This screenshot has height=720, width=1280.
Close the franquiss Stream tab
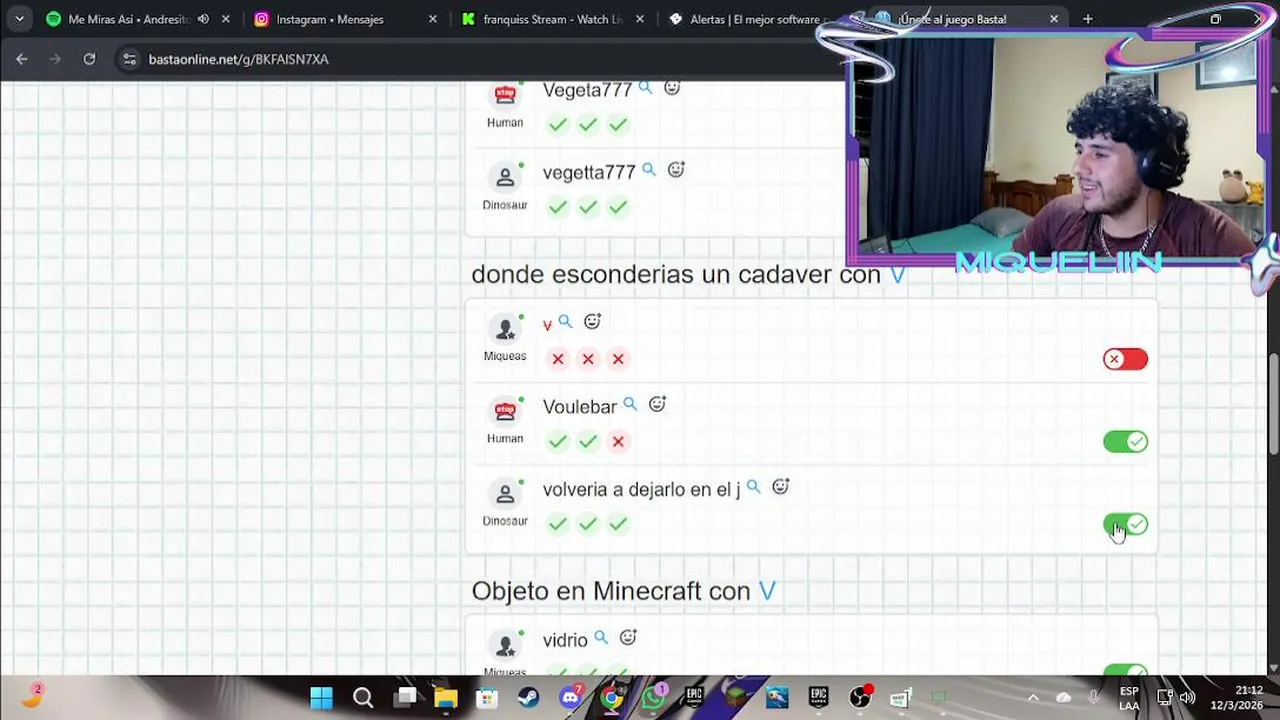pos(640,19)
